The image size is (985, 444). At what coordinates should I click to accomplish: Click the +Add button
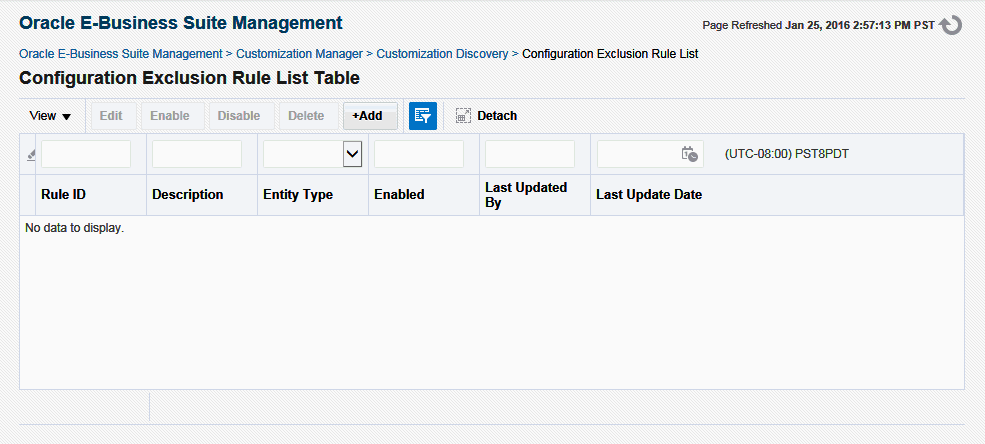click(x=370, y=116)
